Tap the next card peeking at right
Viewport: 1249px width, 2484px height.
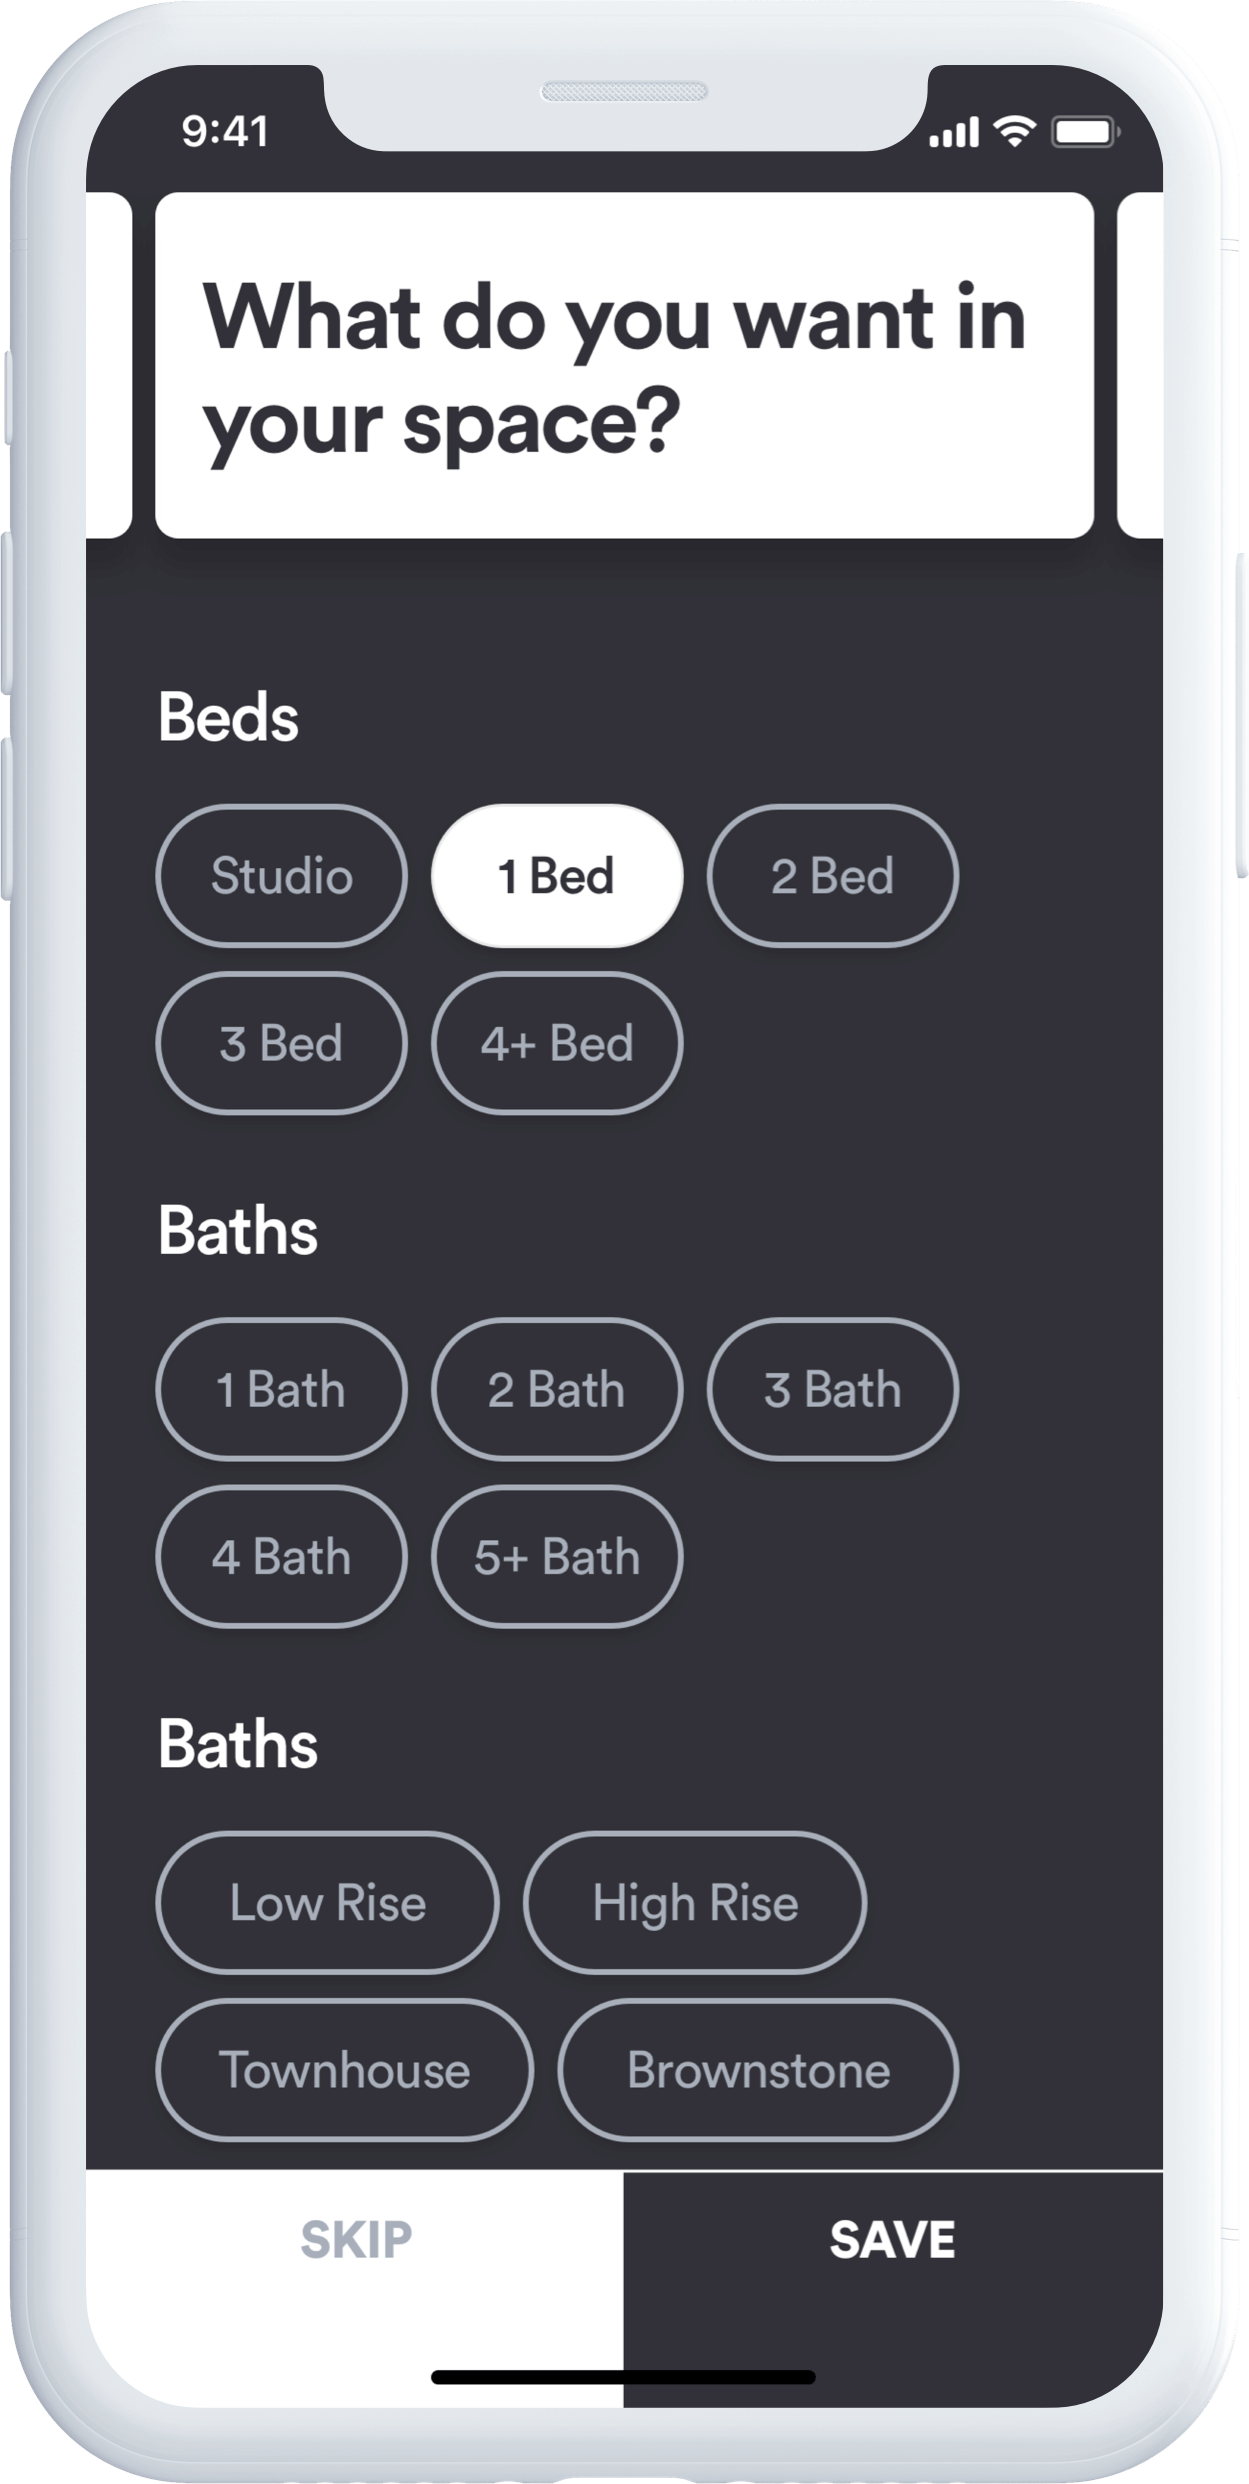tap(1140, 365)
